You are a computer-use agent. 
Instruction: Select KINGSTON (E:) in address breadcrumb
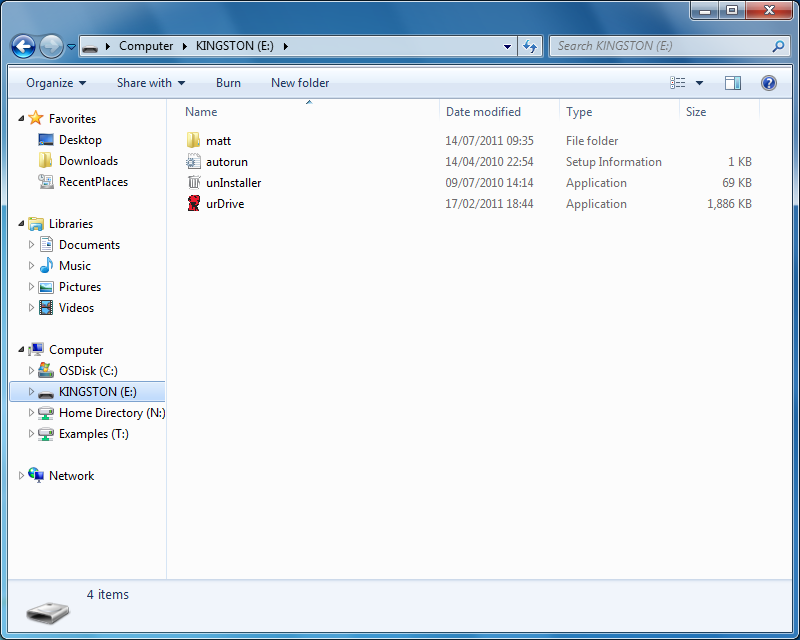pos(235,46)
